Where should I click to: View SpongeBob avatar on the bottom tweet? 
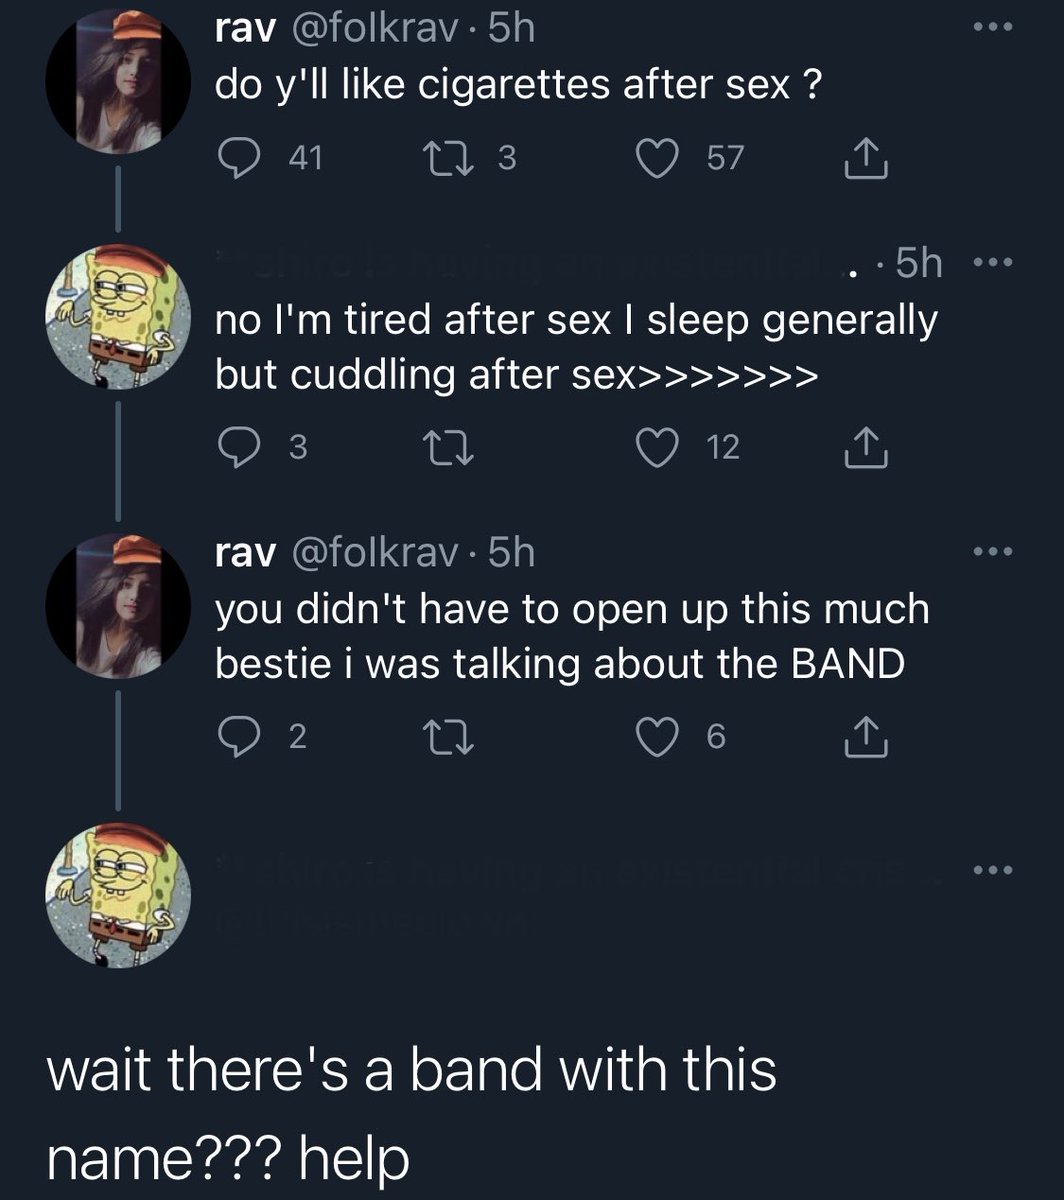(118, 894)
